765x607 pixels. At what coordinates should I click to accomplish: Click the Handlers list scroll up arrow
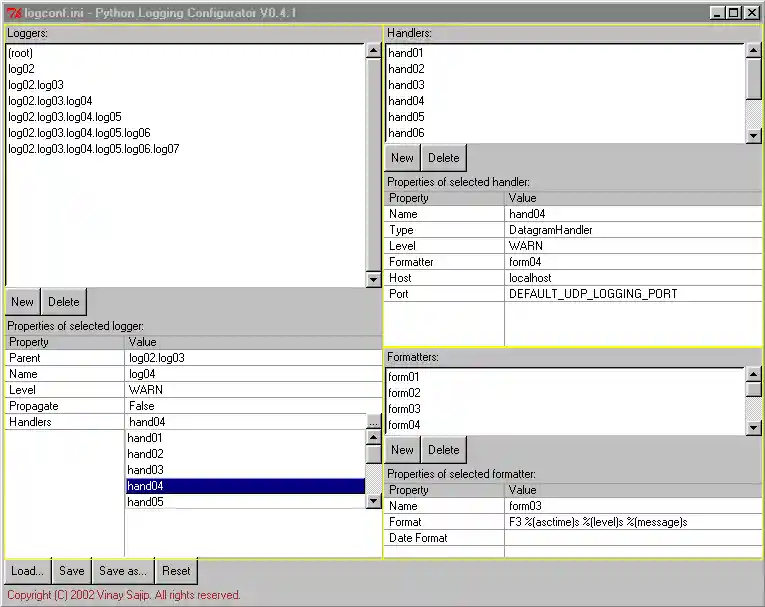[753, 51]
